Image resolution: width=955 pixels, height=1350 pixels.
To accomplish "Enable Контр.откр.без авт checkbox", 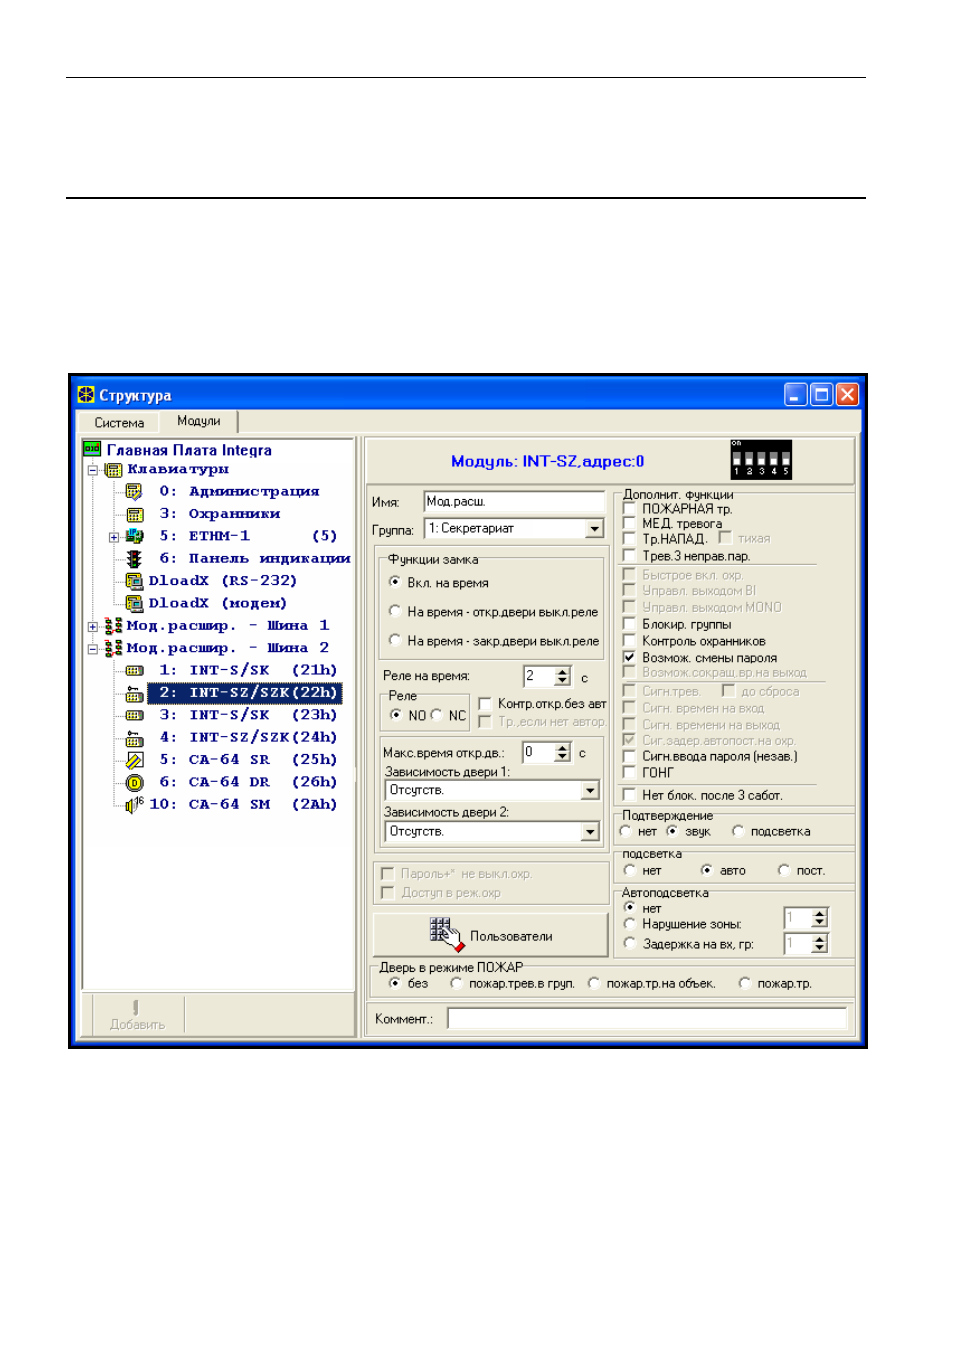I will click(x=485, y=703).
